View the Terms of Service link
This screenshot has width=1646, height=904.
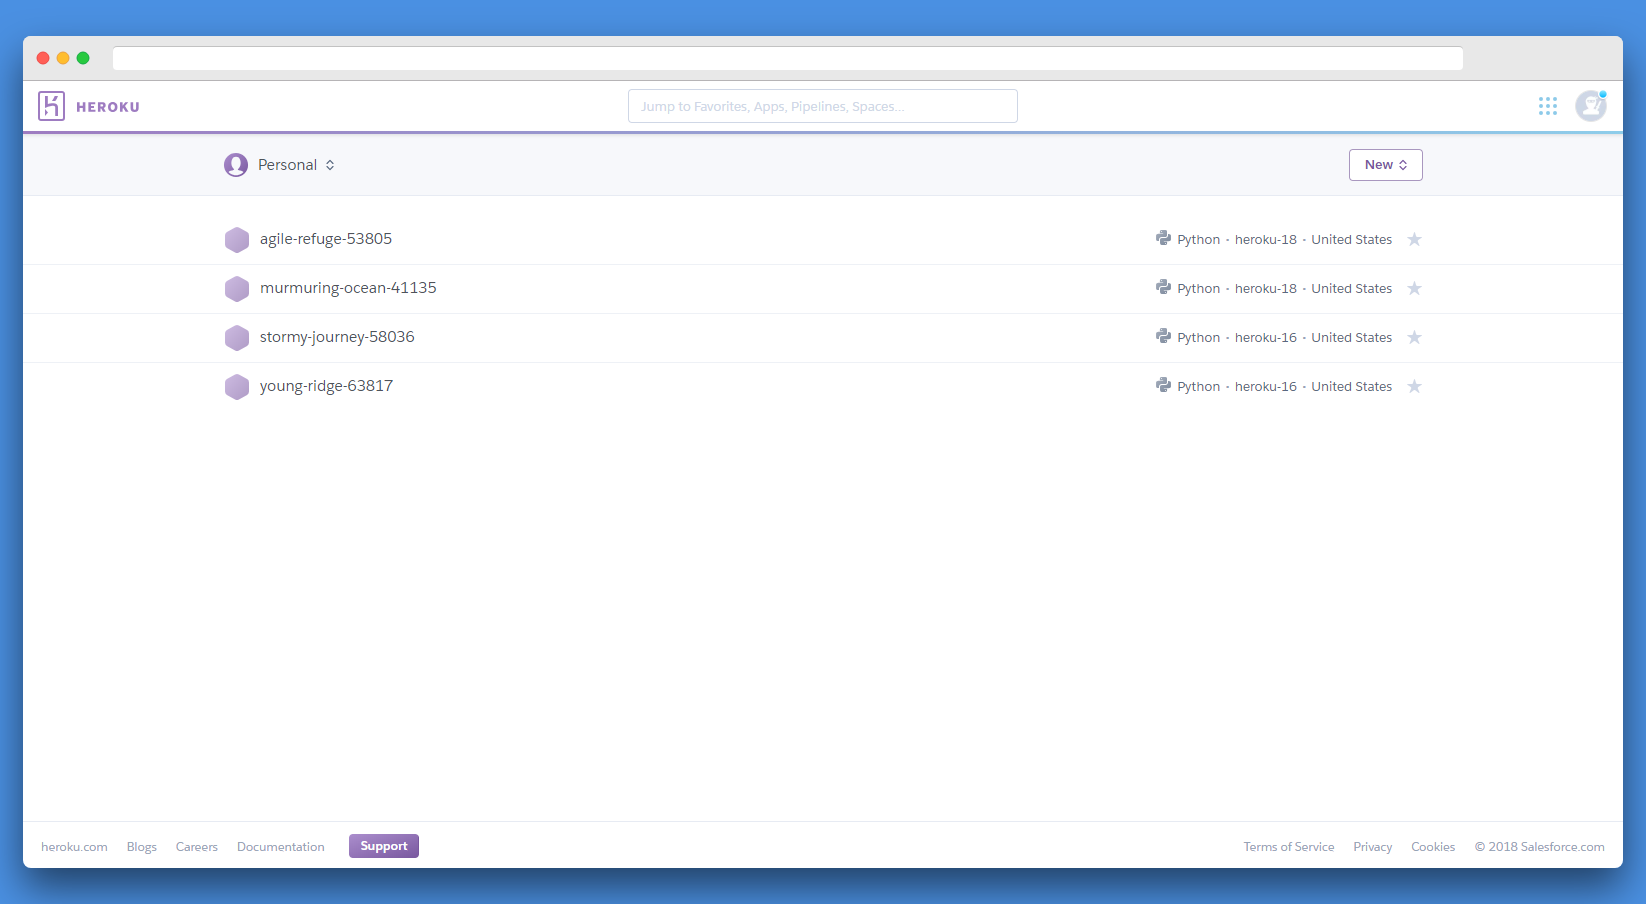pyautogui.click(x=1288, y=847)
